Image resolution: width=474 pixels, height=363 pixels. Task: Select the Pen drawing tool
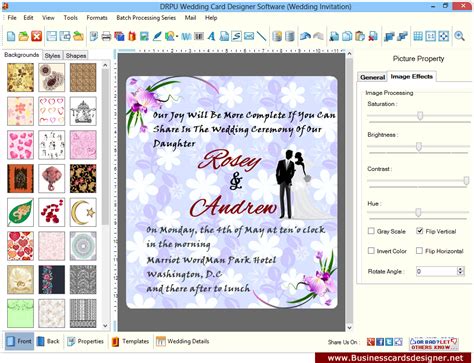(157, 36)
